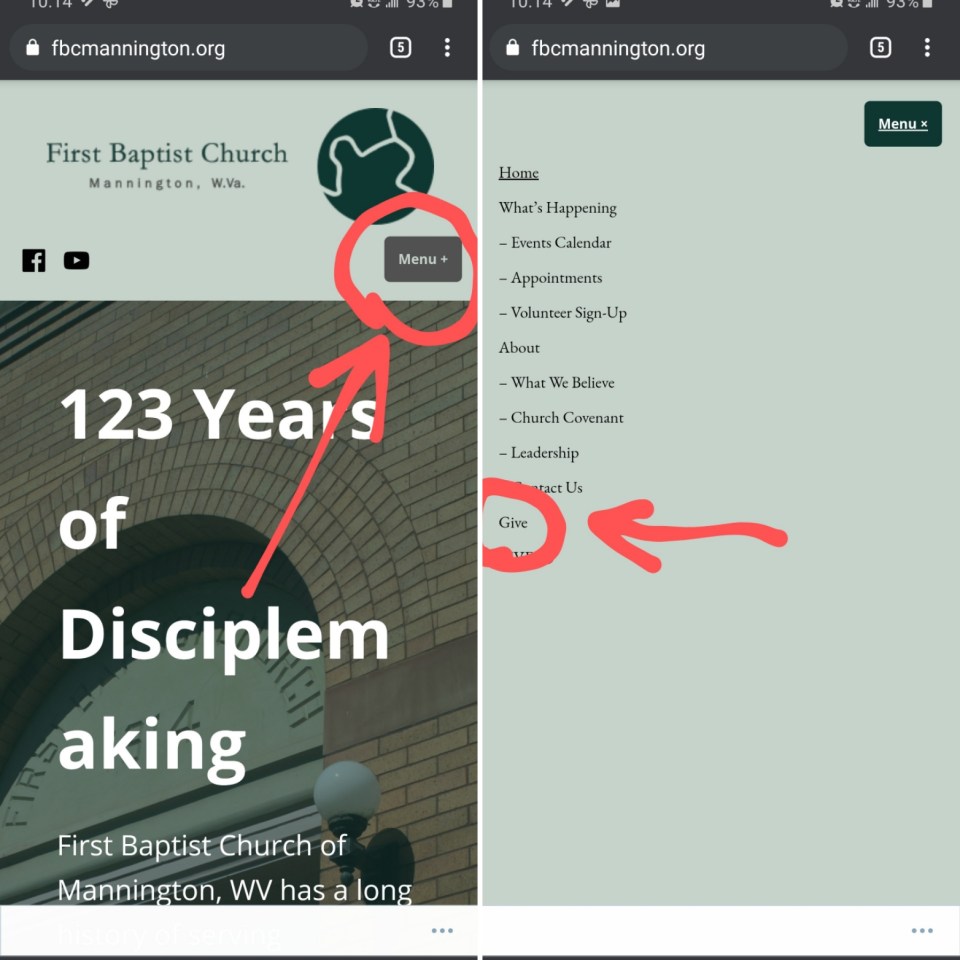Collapse the navigation with Menu ×

[903, 124]
